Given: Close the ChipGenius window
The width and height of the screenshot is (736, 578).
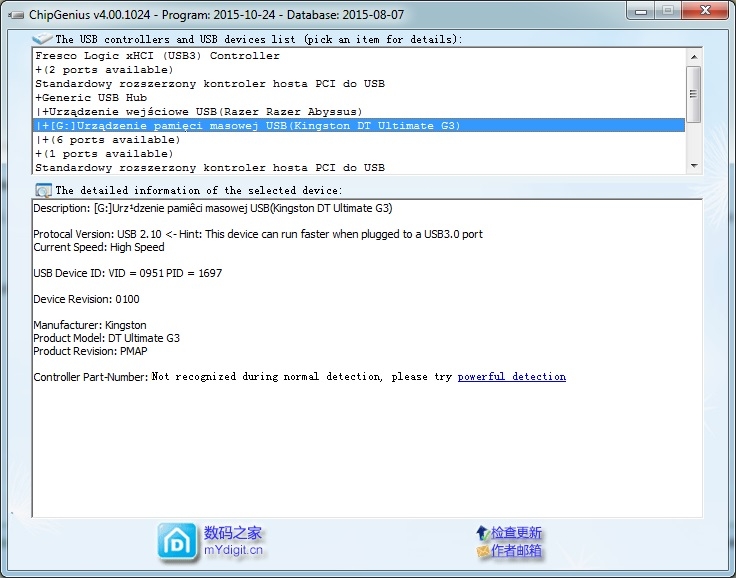Looking at the screenshot, I should [x=705, y=11].
